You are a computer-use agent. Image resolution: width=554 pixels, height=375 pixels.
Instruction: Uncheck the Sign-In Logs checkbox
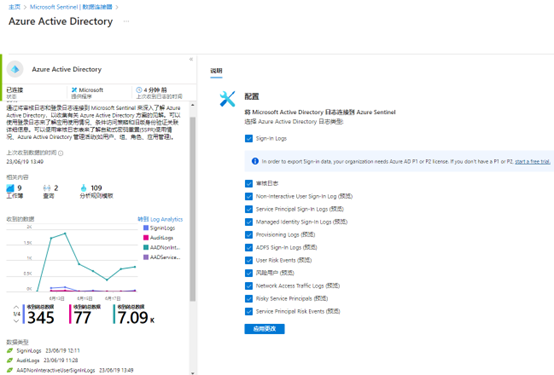(x=249, y=138)
